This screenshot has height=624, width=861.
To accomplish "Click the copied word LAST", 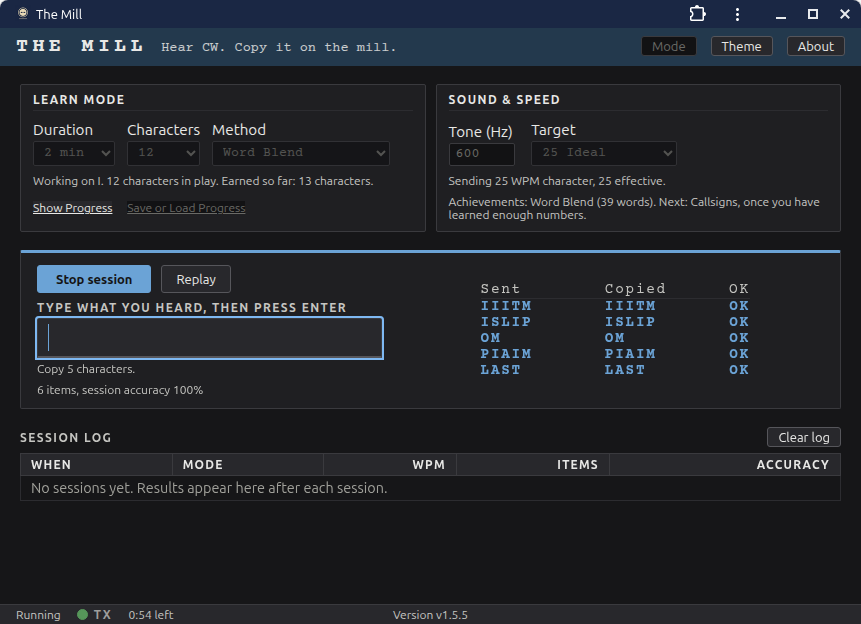I will pos(625,370).
